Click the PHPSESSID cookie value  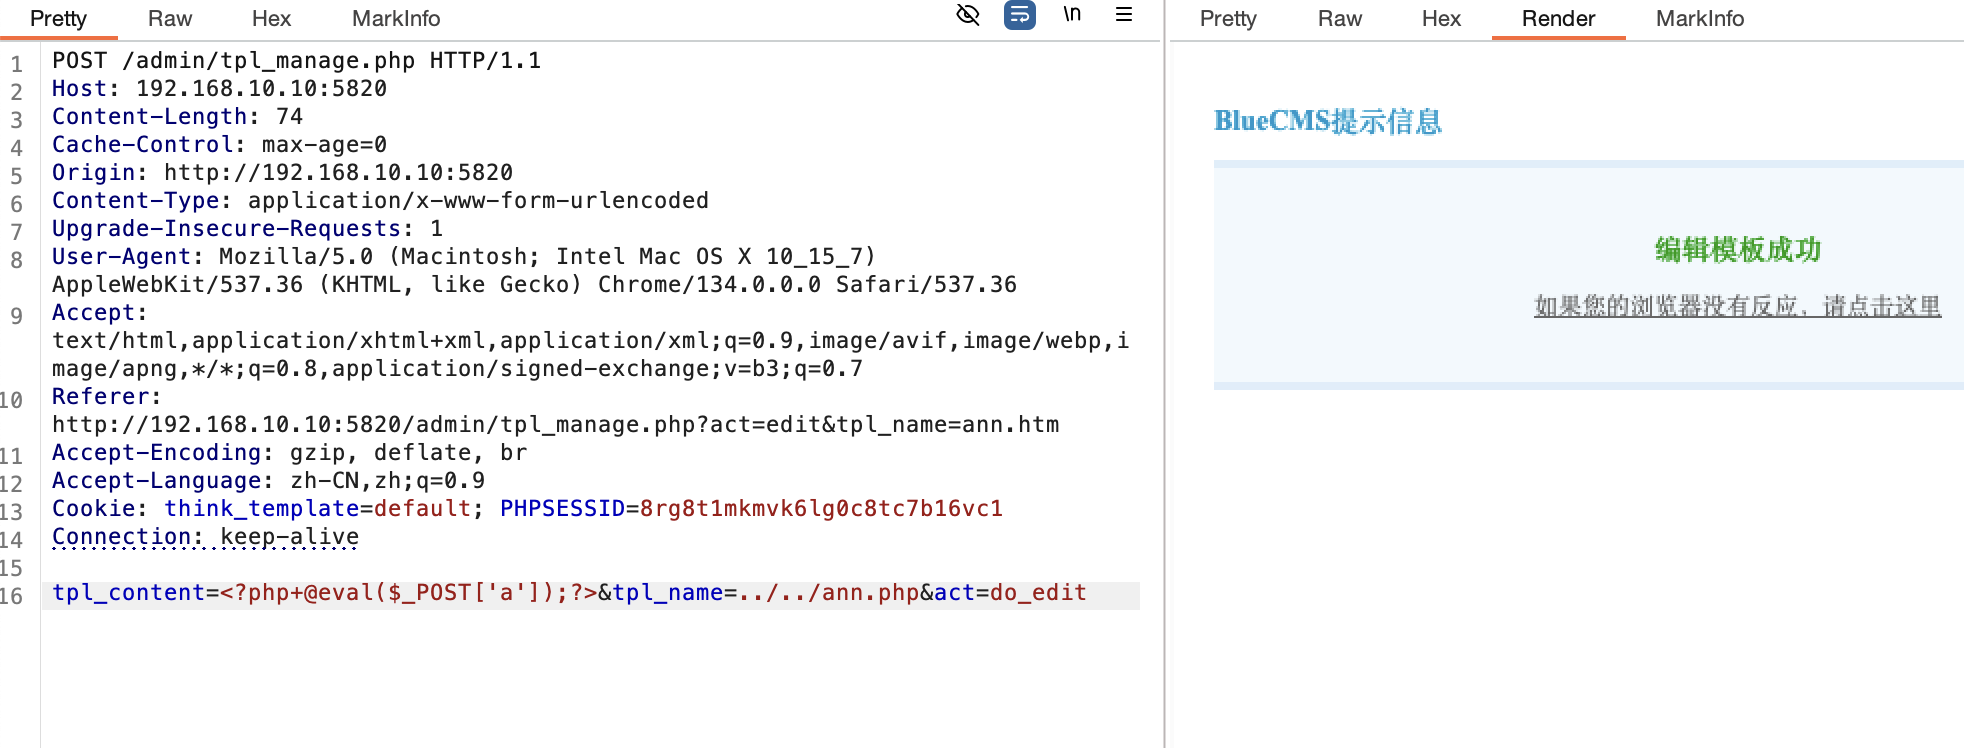click(x=821, y=509)
